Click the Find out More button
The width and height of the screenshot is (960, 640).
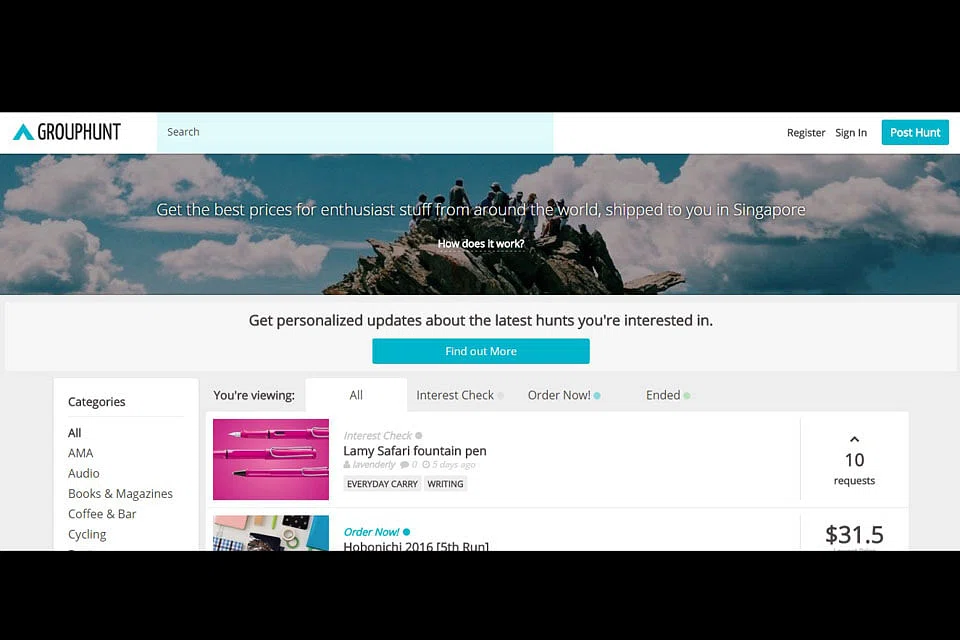click(x=481, y=351)
